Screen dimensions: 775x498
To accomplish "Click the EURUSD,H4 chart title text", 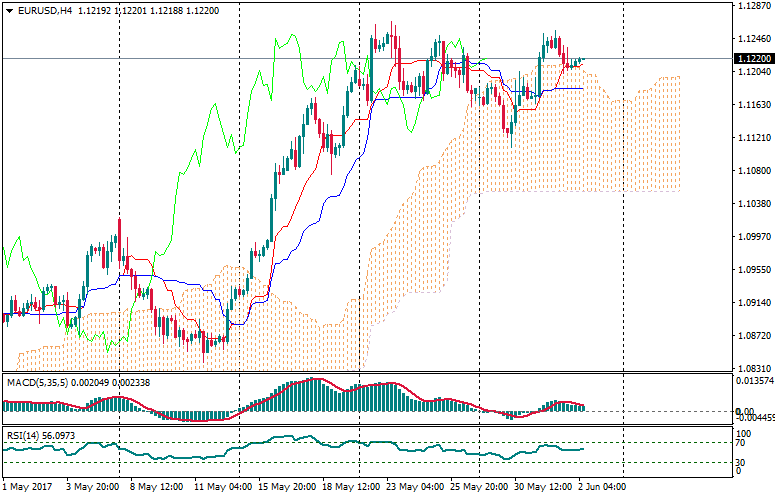I will pyautogui.click(x=45, y=11).
